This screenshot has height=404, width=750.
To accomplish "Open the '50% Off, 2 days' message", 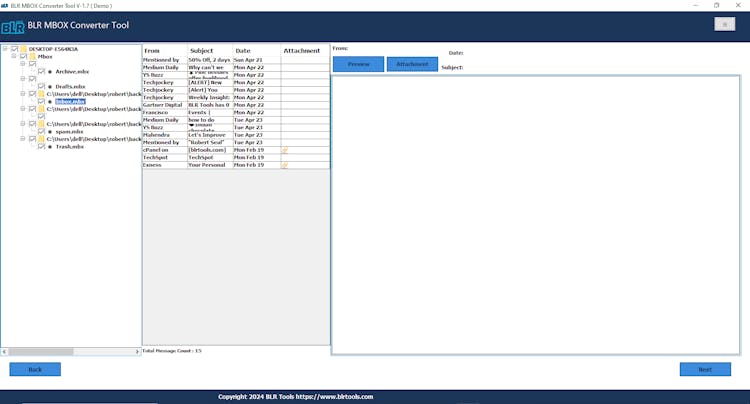I will tap(210, 60).
